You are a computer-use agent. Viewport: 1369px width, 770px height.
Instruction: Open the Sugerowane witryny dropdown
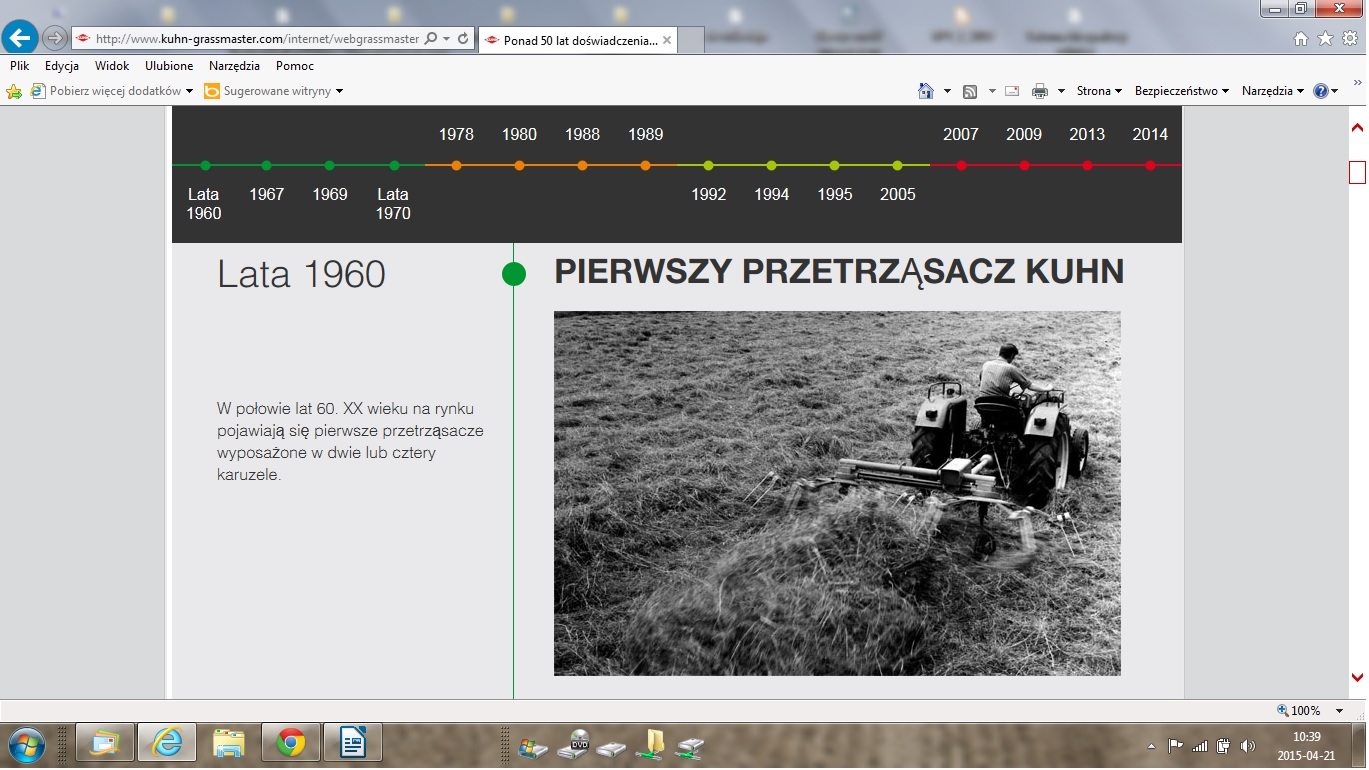pyautogui.click(x=274, y=91)
